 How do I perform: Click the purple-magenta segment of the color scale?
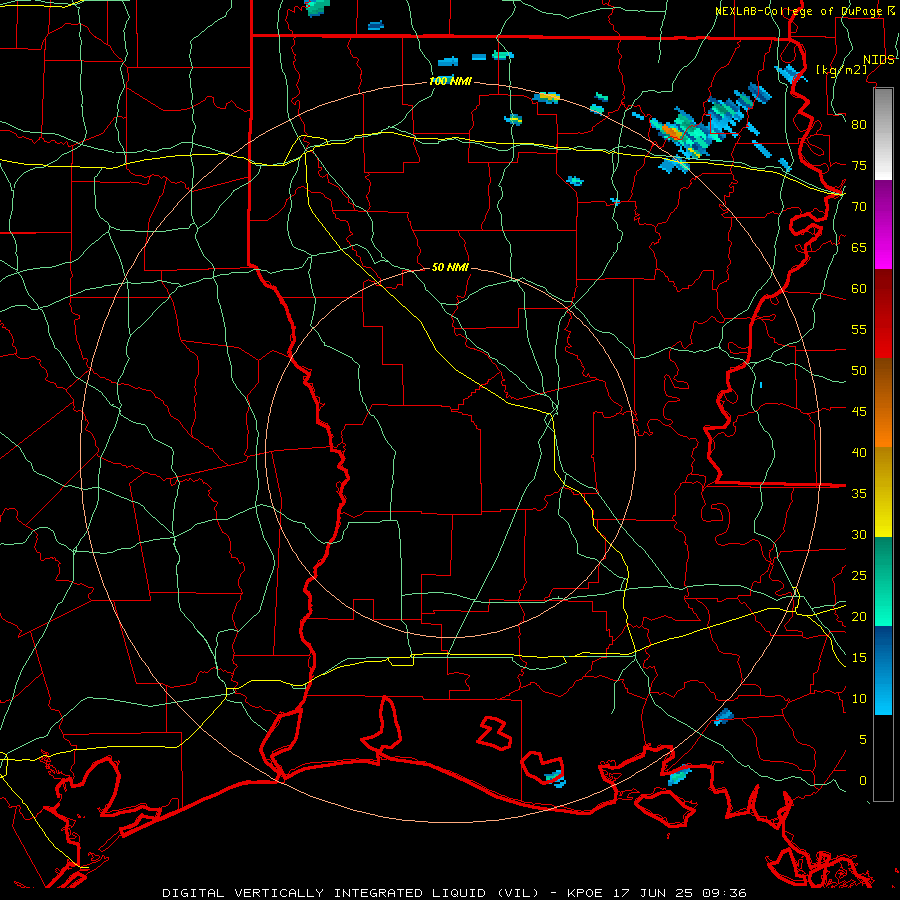click(883, 224)
